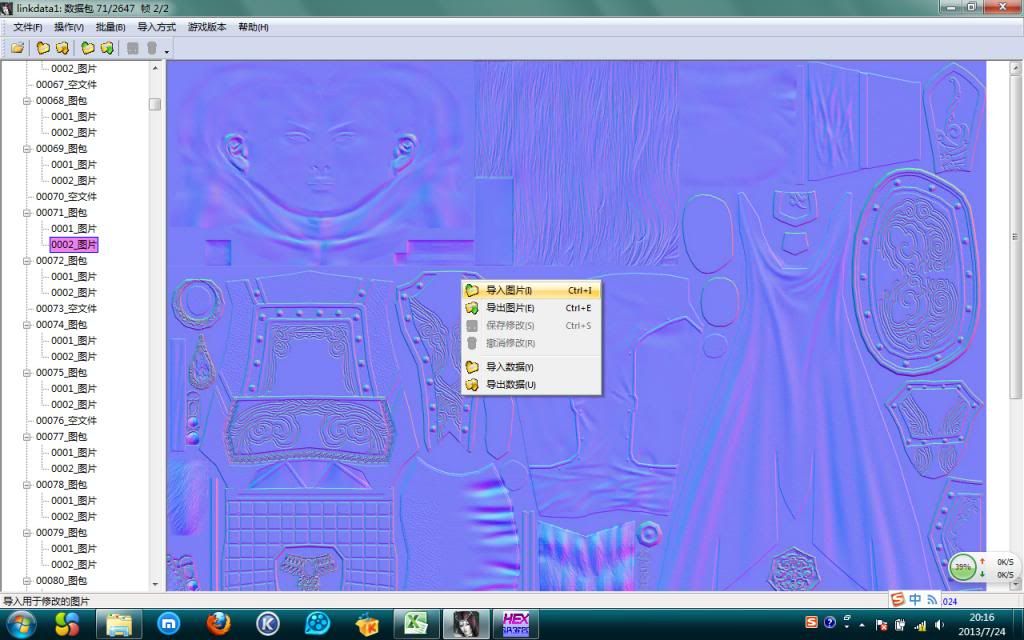Select the 00070_空文件 tree entry

[x=66, y=197]
